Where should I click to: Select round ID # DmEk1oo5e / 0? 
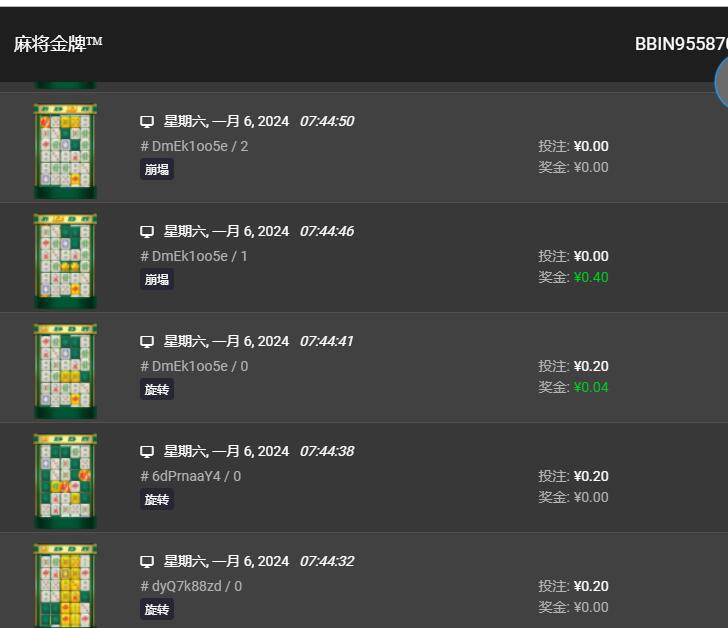click(194, 366)
